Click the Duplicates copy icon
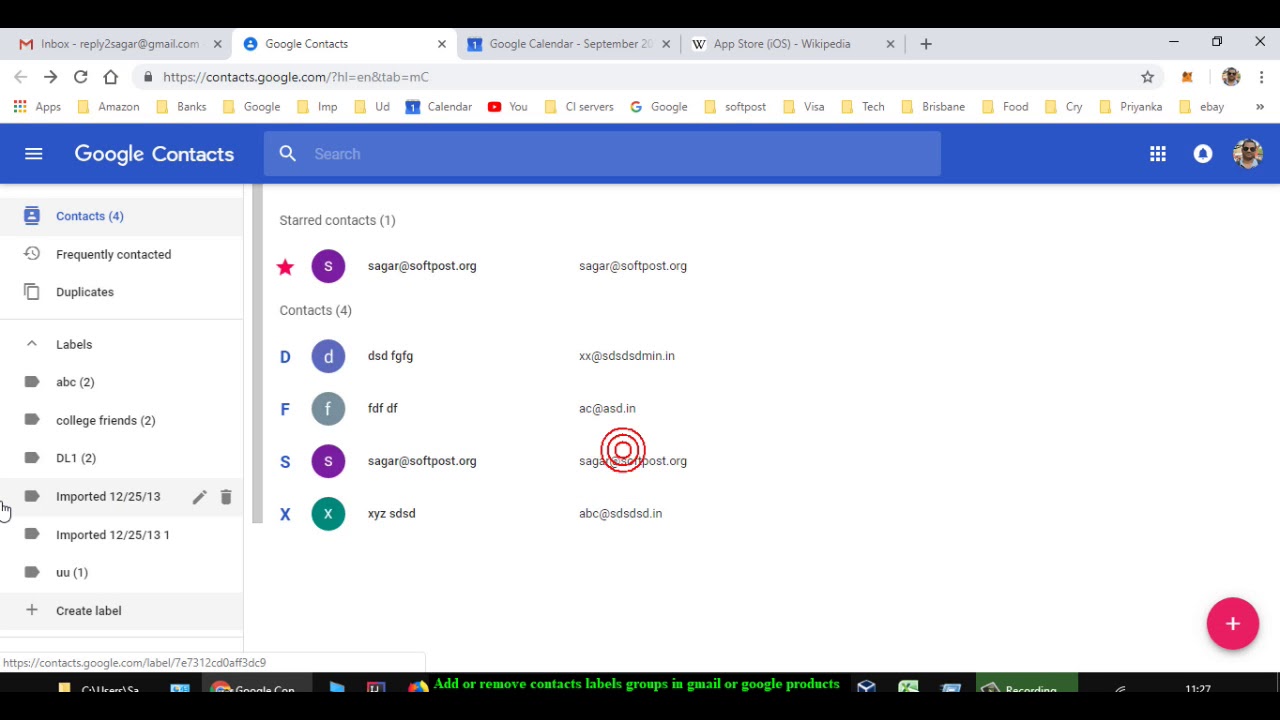 (32, 291)
